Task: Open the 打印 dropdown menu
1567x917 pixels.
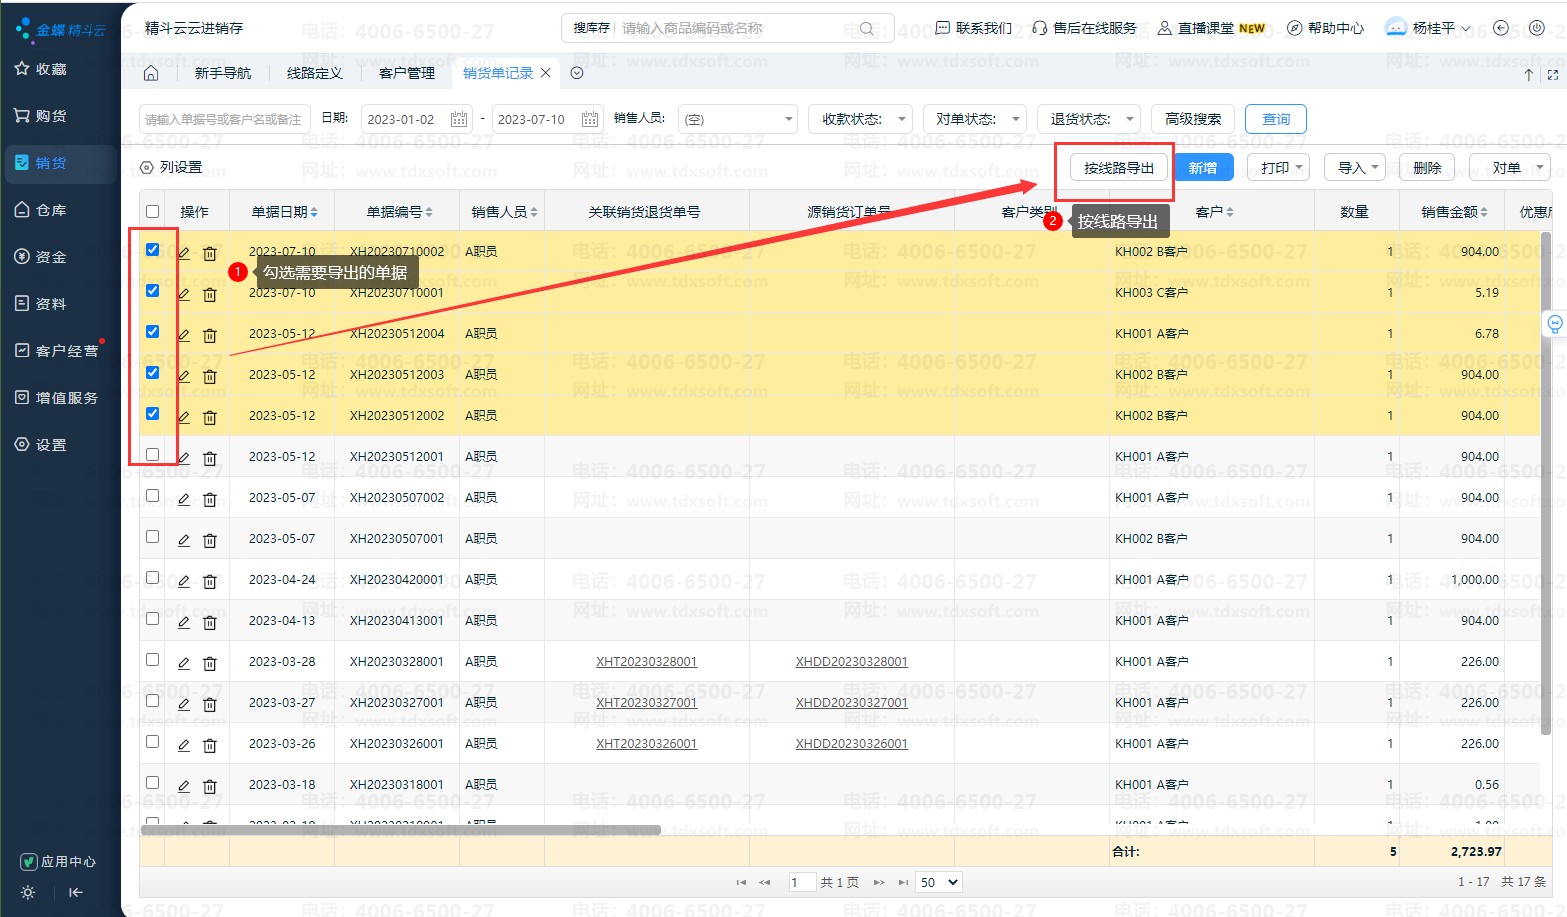Action: tap(1278, 168)
